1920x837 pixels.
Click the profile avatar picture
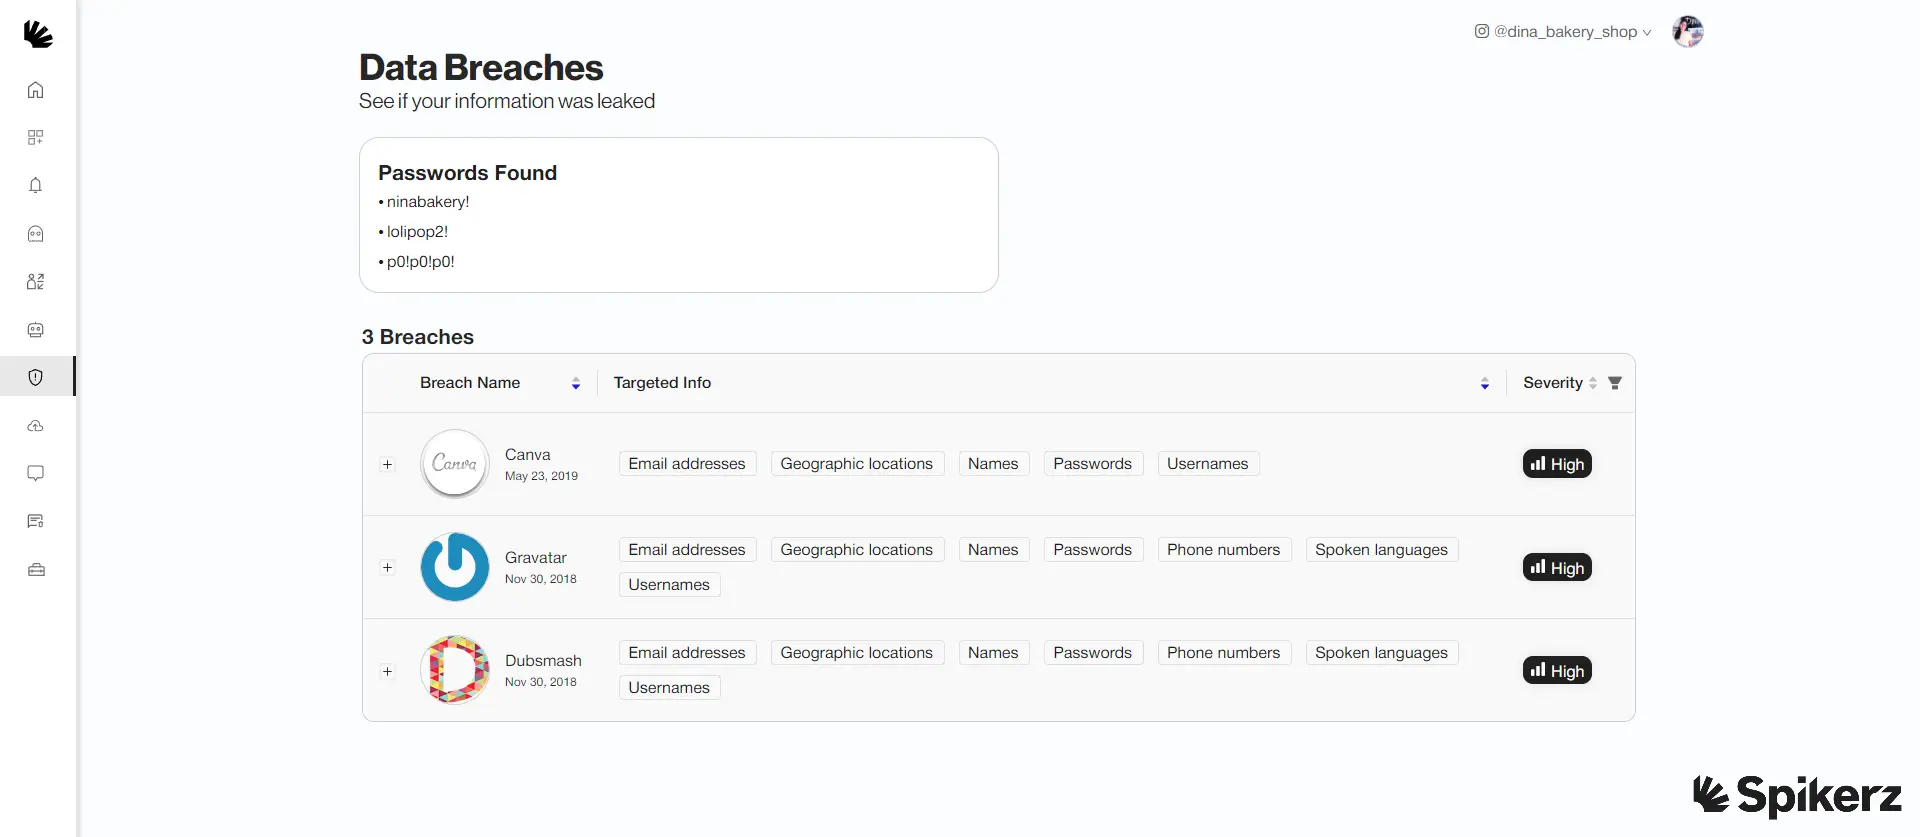pyautogui.click(x=1688, y=32)
